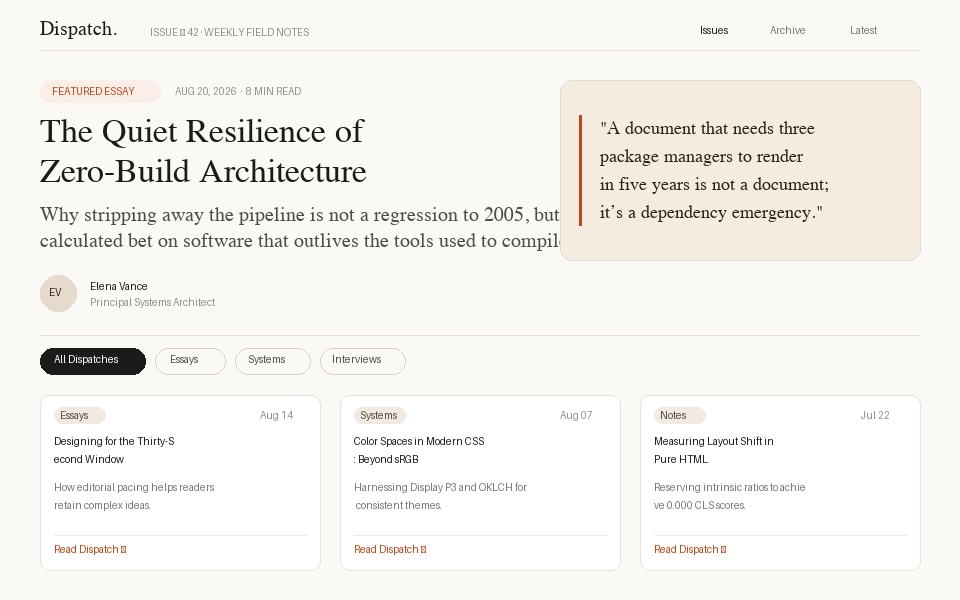Click the EV author avatar
The height and width of the screenshot is (600, 960).
pos(58,293)
